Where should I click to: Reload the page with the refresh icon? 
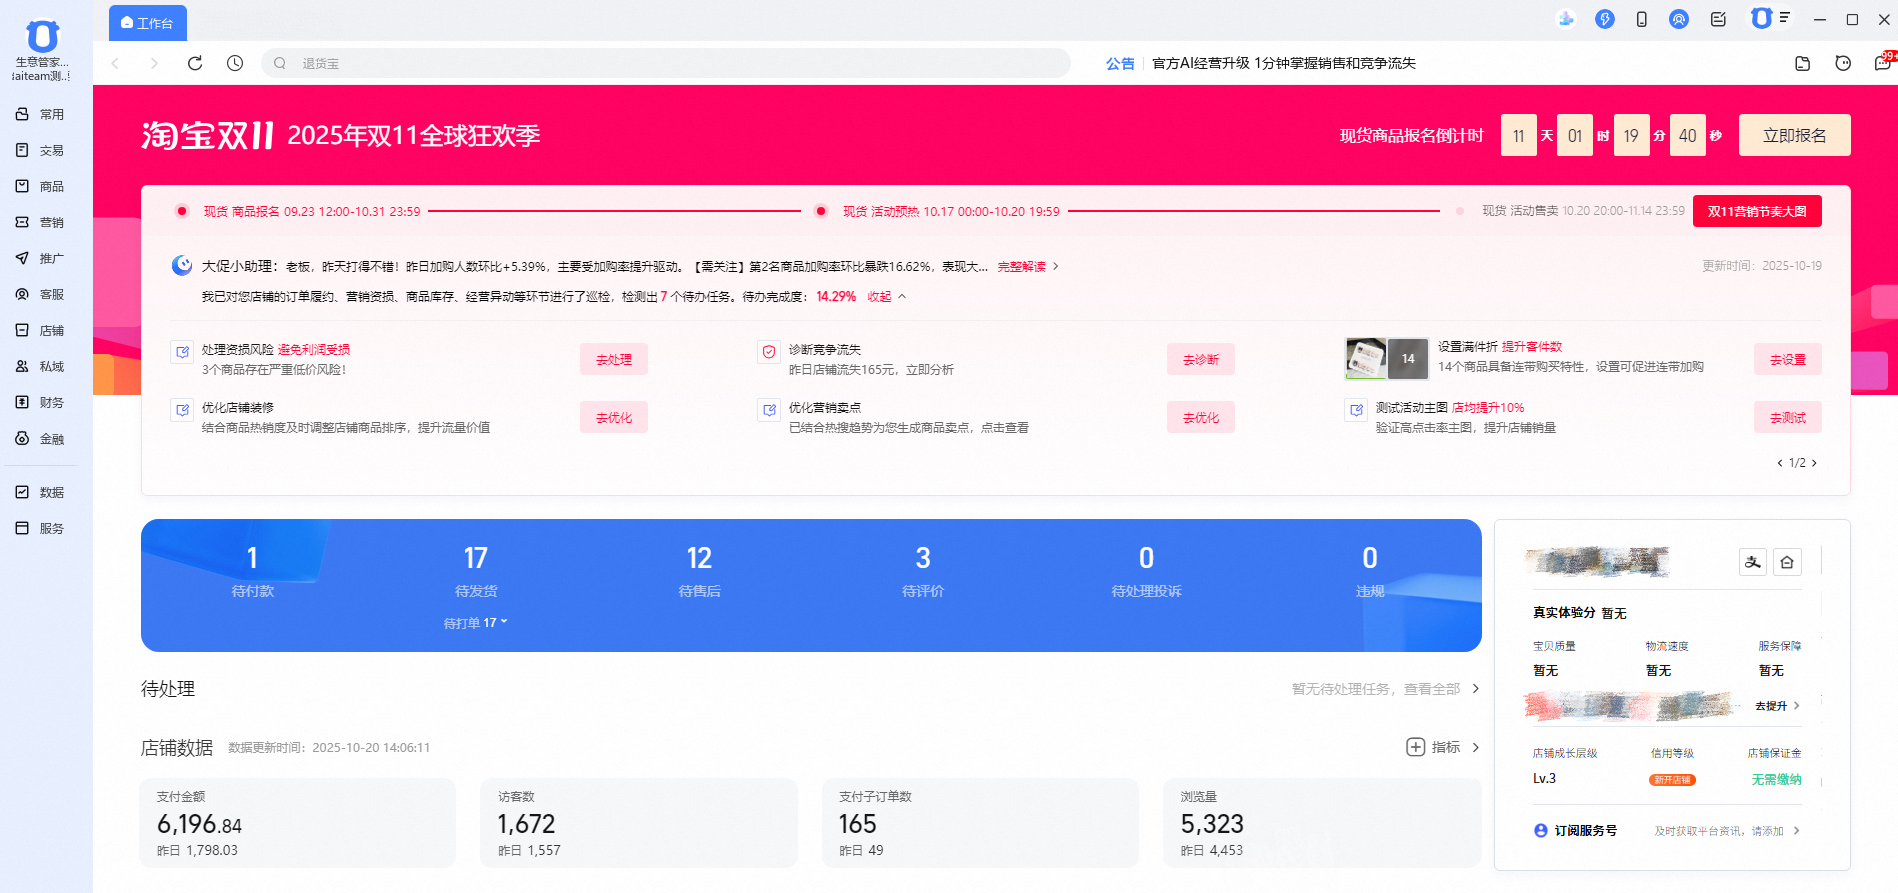(x=195, y=63)
